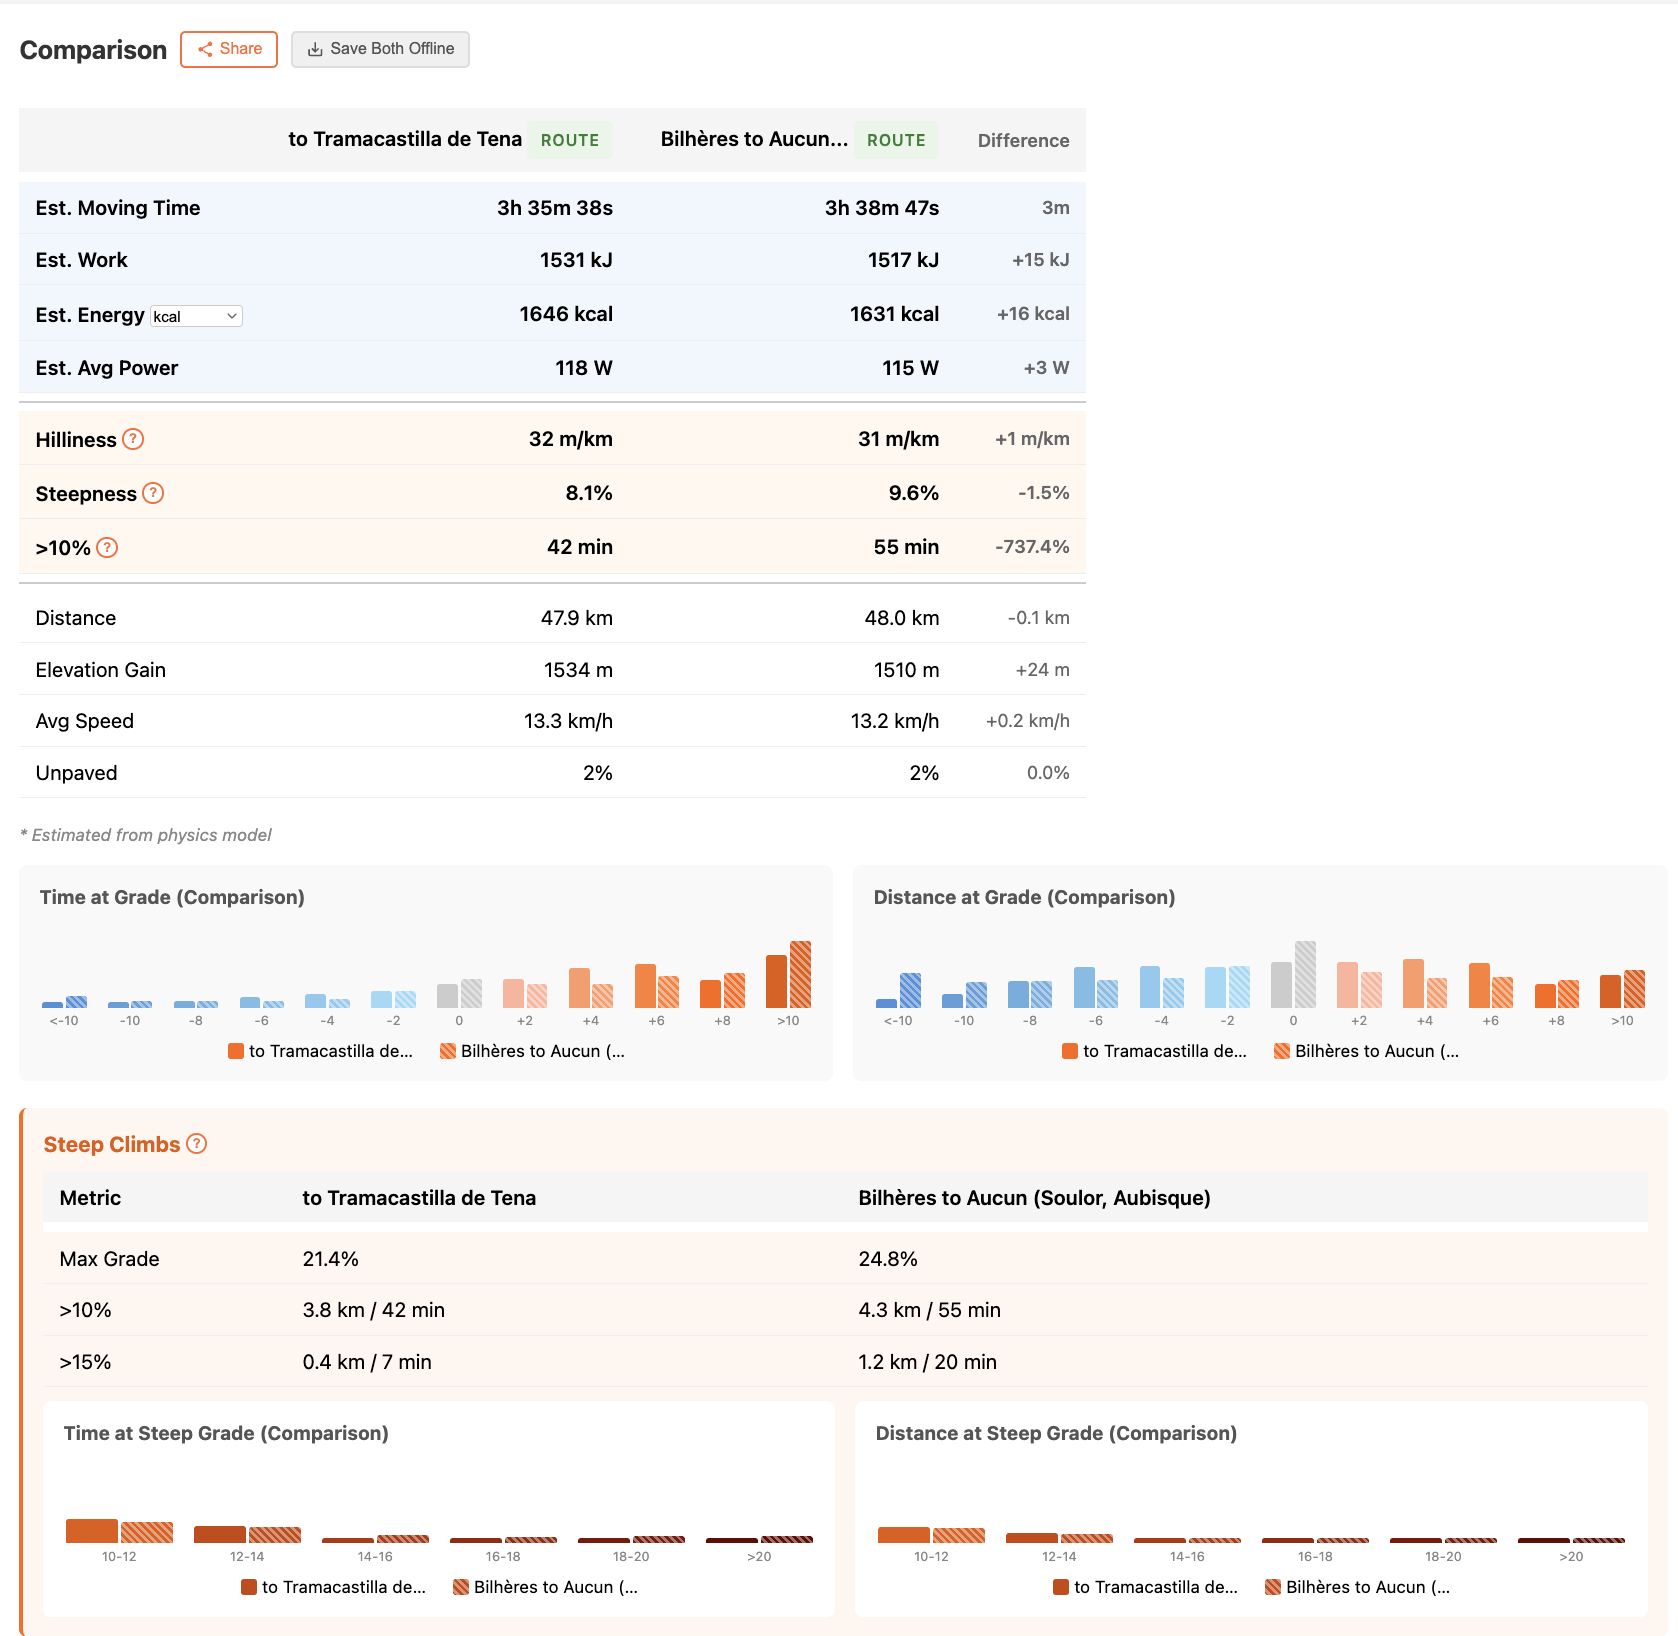1678x1636 pixels.
Task: Toggle Tramacastilla legend in Time at Steep Grade
Action: click(x=333, y=1587)
